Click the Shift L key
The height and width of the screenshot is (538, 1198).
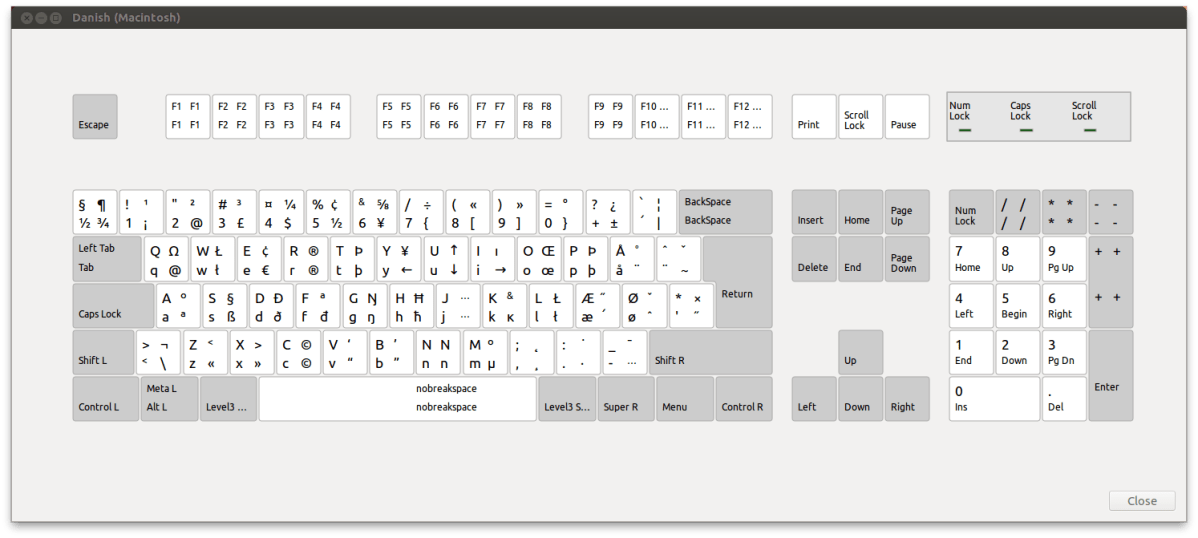click(x=103, y=352)
